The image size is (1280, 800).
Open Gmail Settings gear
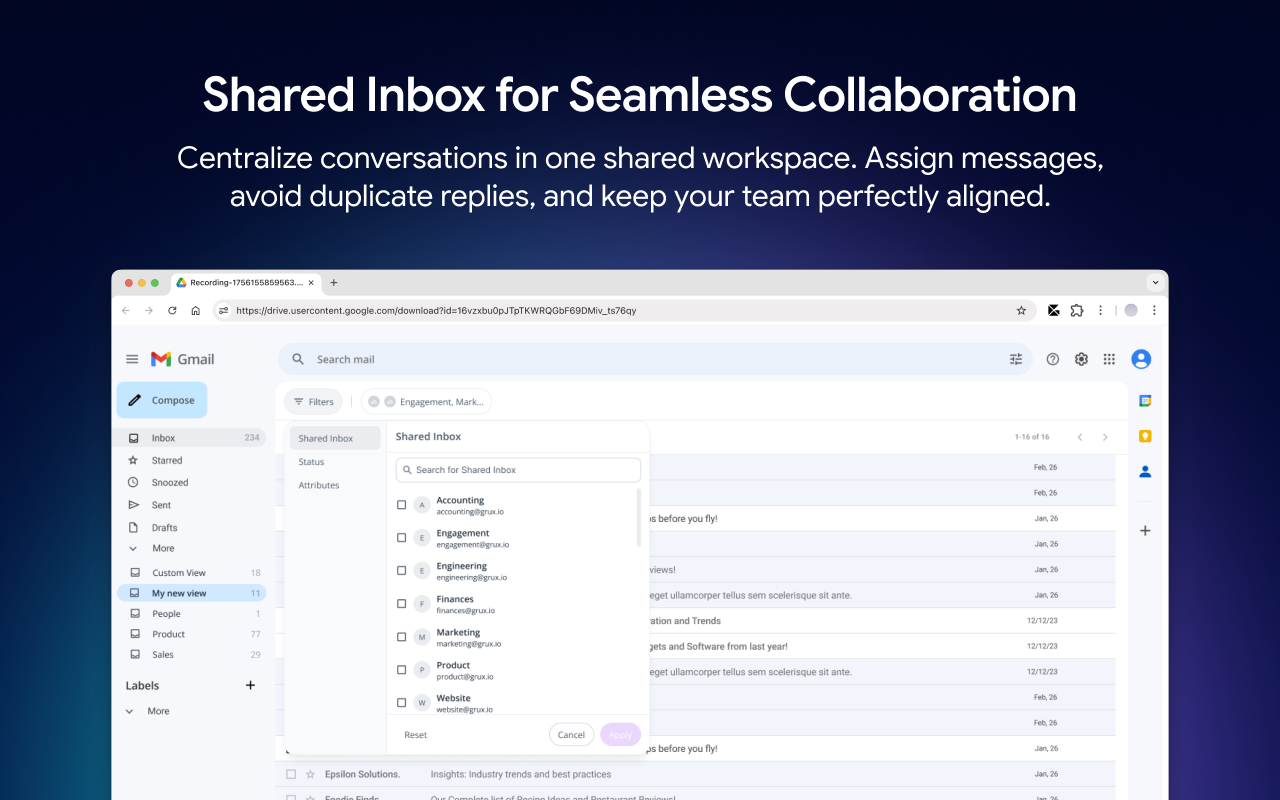coord(1081,359)
